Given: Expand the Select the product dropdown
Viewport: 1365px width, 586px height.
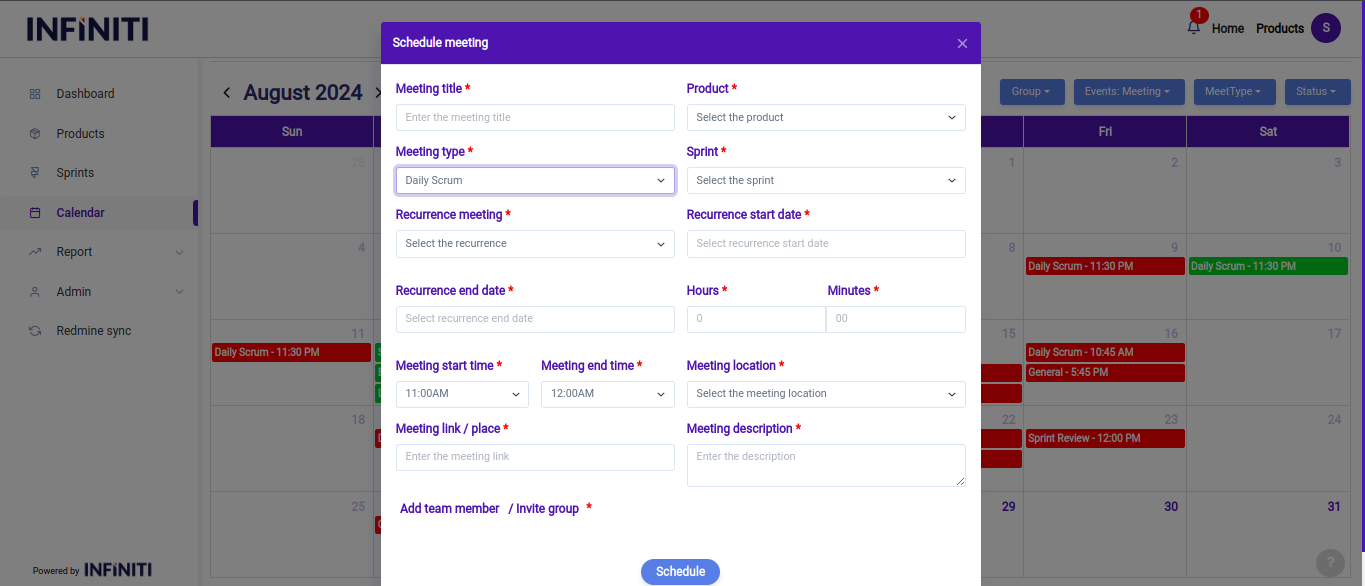Looking at the screenshot, I should tap(825, 118).
